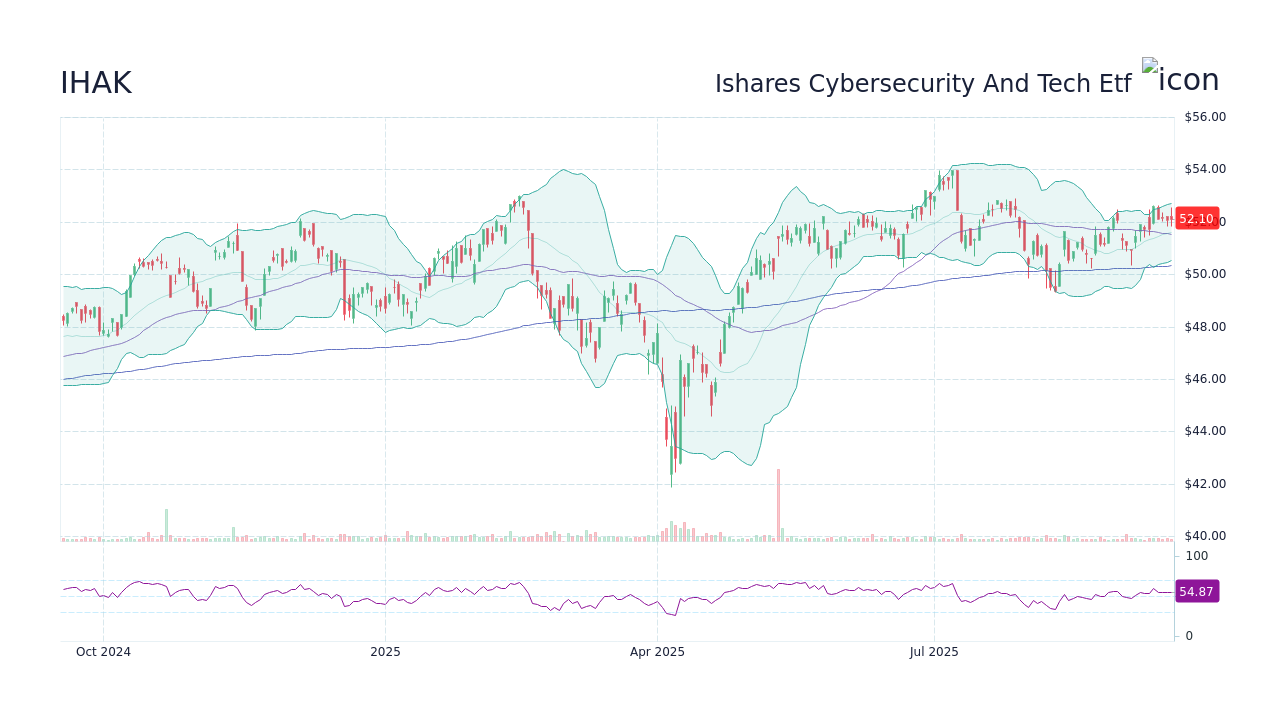Screen dimensions: 1280x720
Task: Select the purple 54.87 indicator value badge
Action: click(1196, 592)
